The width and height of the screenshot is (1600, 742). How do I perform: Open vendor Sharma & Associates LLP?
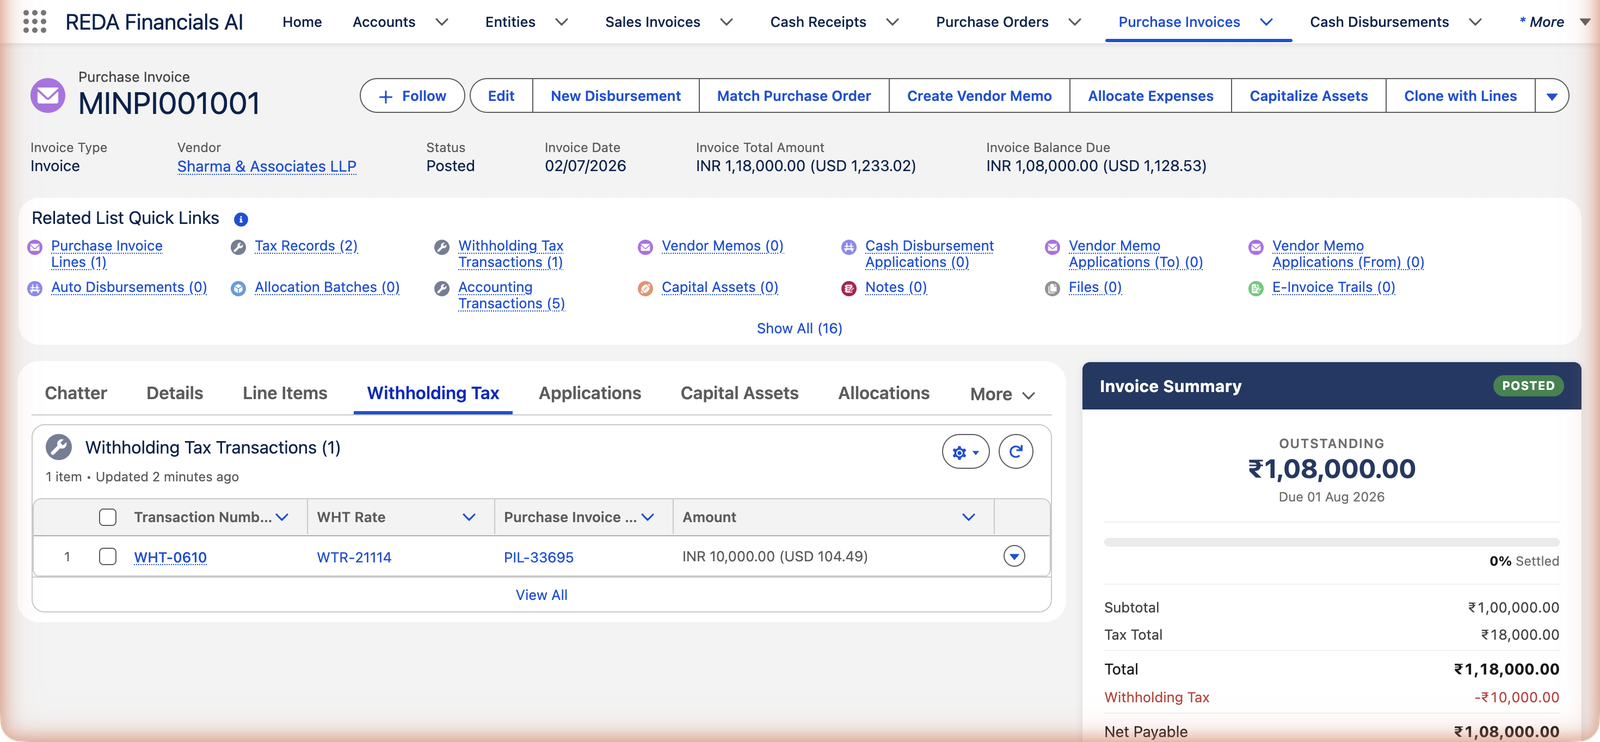267,166
